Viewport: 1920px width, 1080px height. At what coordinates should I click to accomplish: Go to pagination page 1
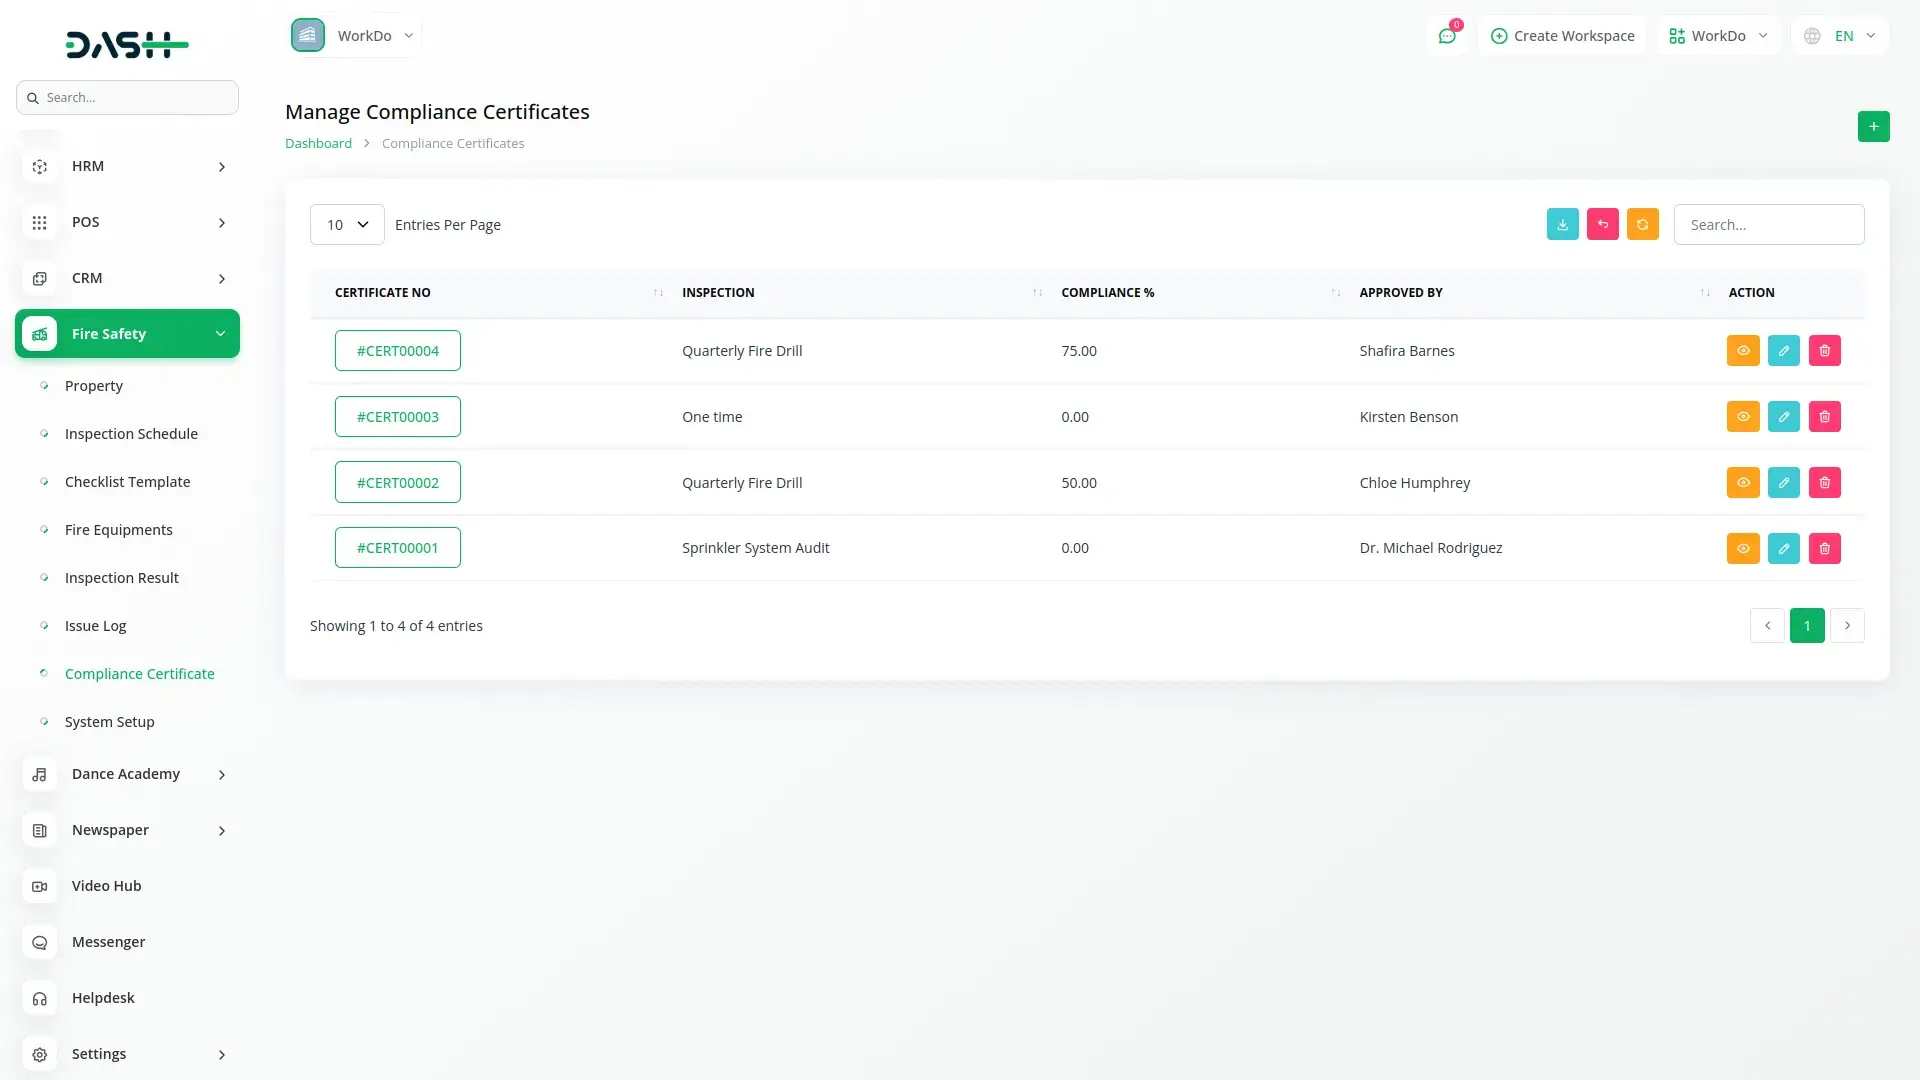(1806, 626)
